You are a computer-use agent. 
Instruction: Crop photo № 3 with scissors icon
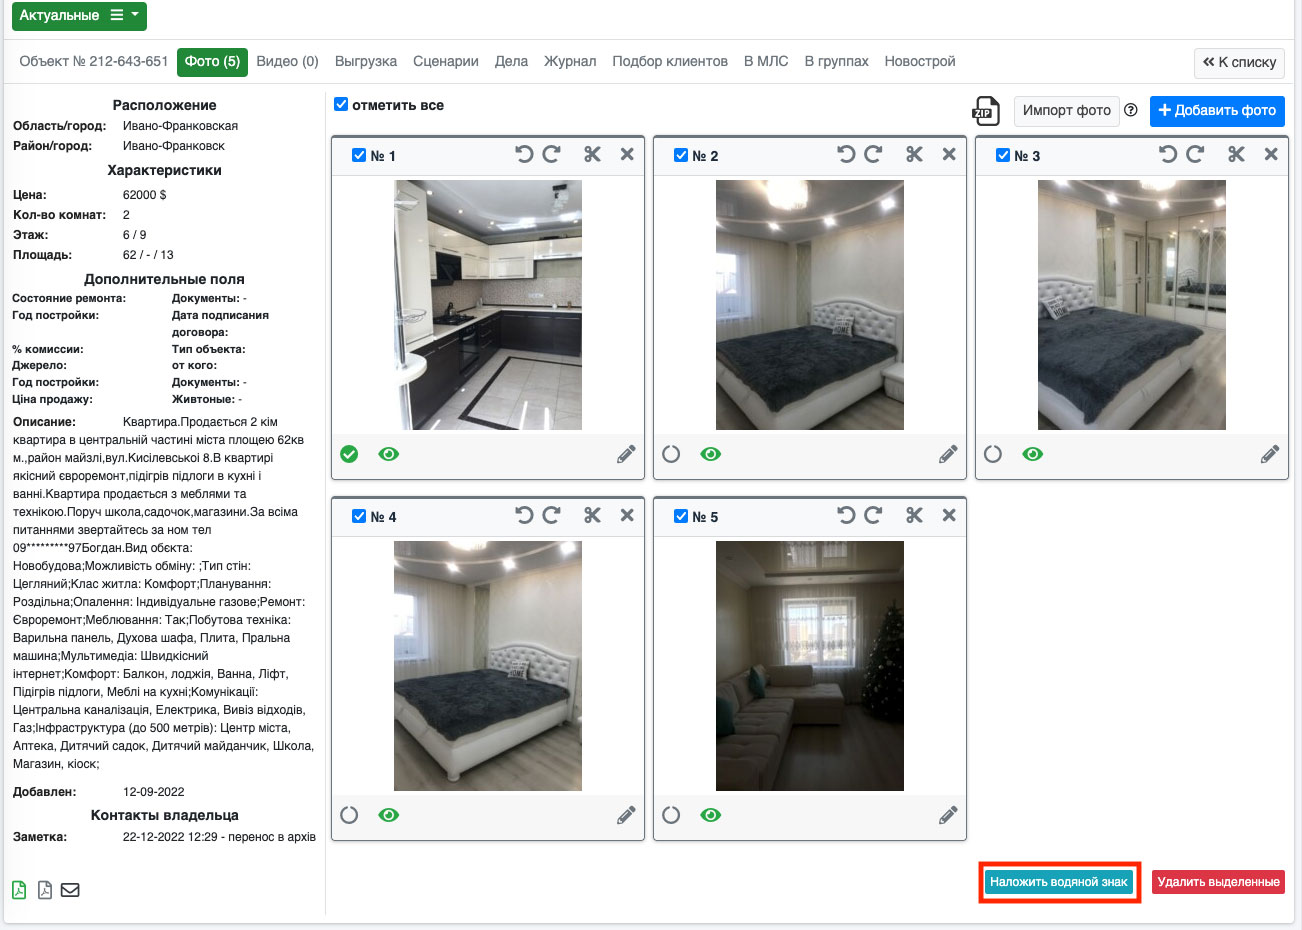pos(1237,155)
